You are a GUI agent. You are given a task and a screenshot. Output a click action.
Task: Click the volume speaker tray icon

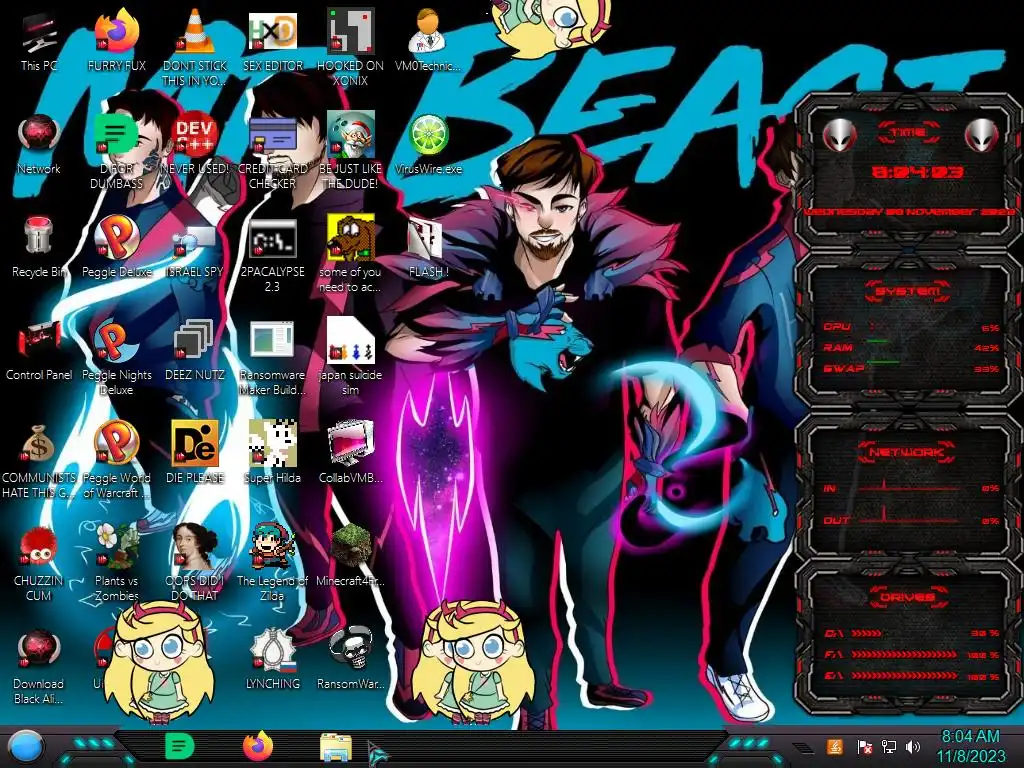coord(913,746)
